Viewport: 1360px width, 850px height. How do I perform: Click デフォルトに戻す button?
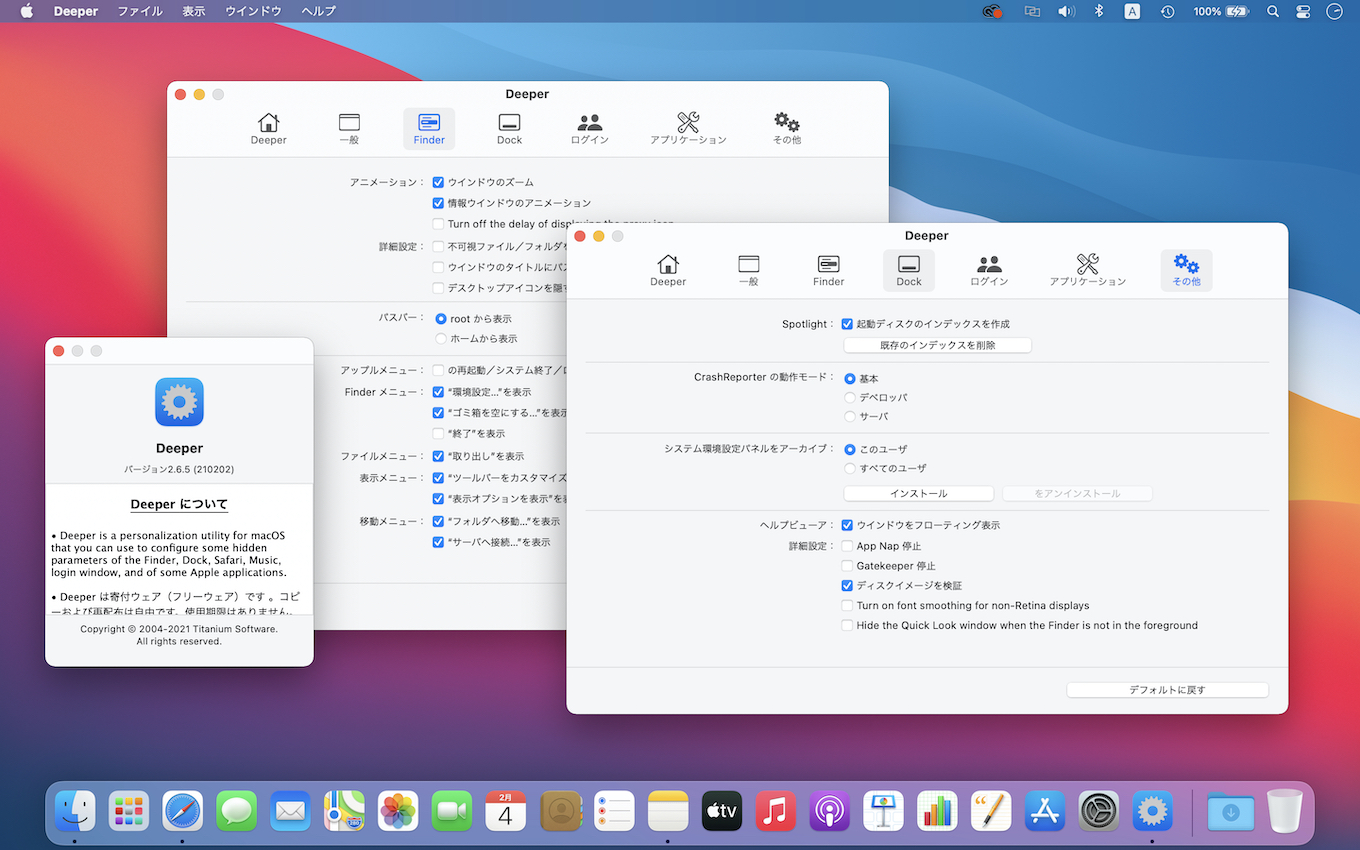pyautogui.click(x=1167, y=690)
